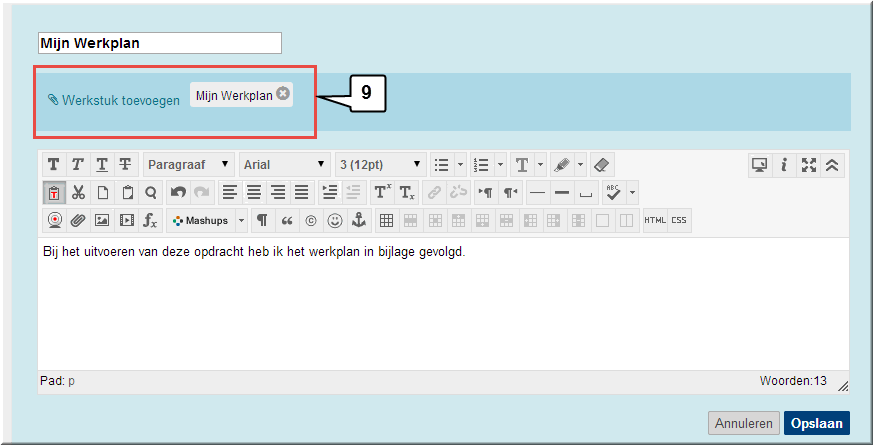Click the Mijn Werkplan title field
This screenshot has height=445, width=873.
(x=160, y=43)
